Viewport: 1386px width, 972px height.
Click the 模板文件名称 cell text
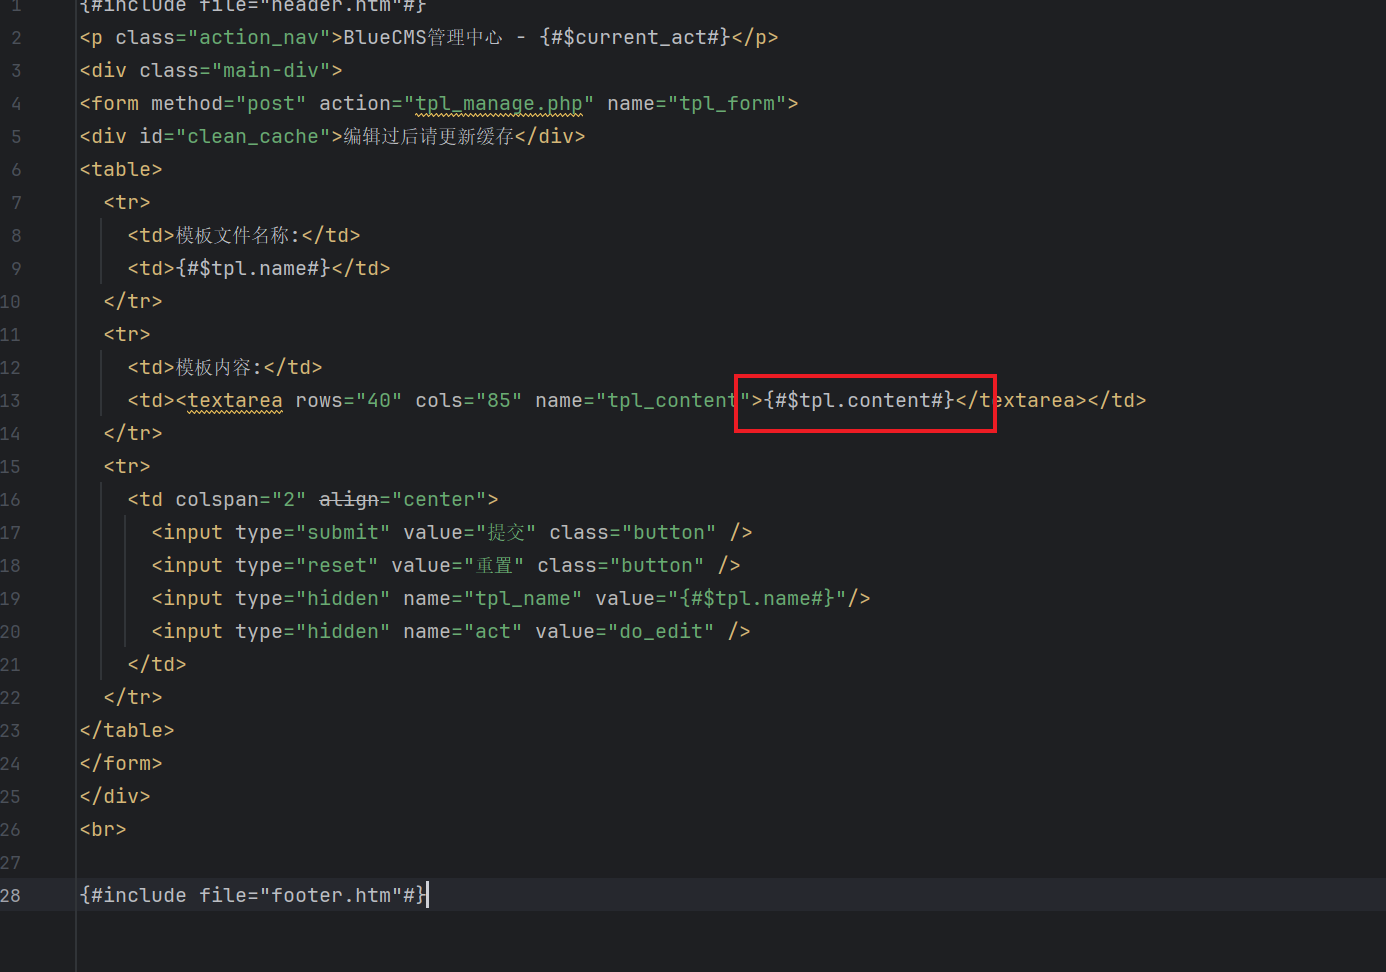click(233, 236)
